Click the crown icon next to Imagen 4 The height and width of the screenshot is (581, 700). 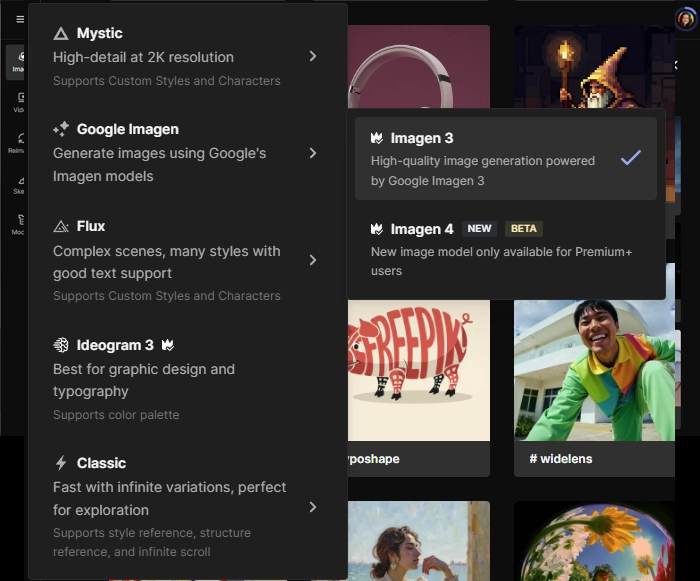pos(377,229)
